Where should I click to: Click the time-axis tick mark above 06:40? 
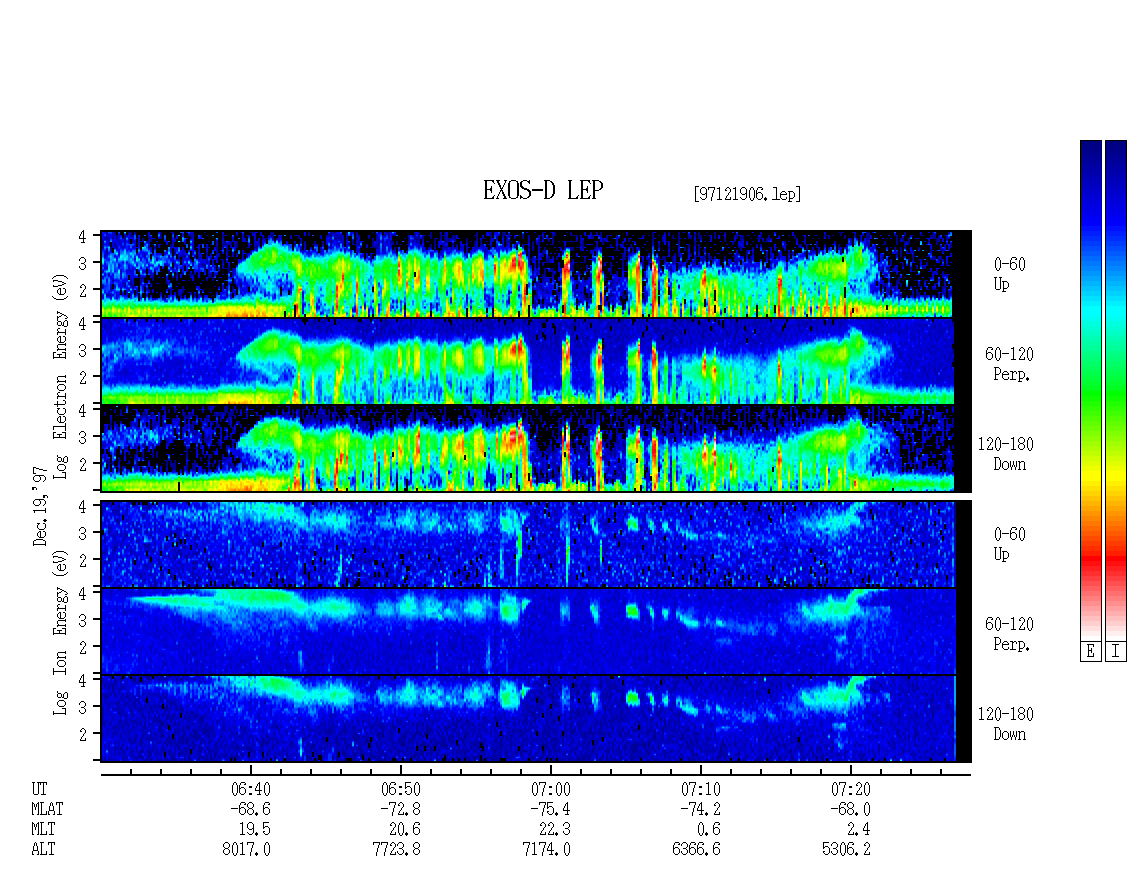click(251, 769)
